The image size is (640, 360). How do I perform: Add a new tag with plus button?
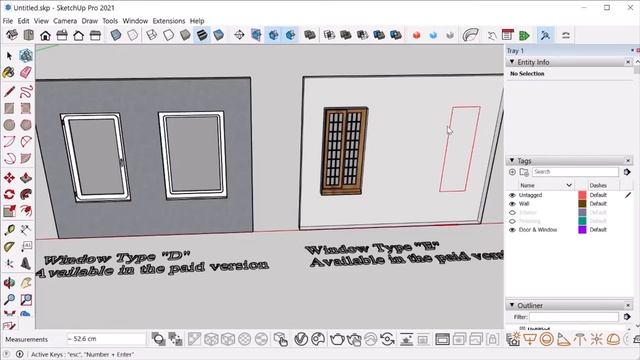tap(512, 172)
